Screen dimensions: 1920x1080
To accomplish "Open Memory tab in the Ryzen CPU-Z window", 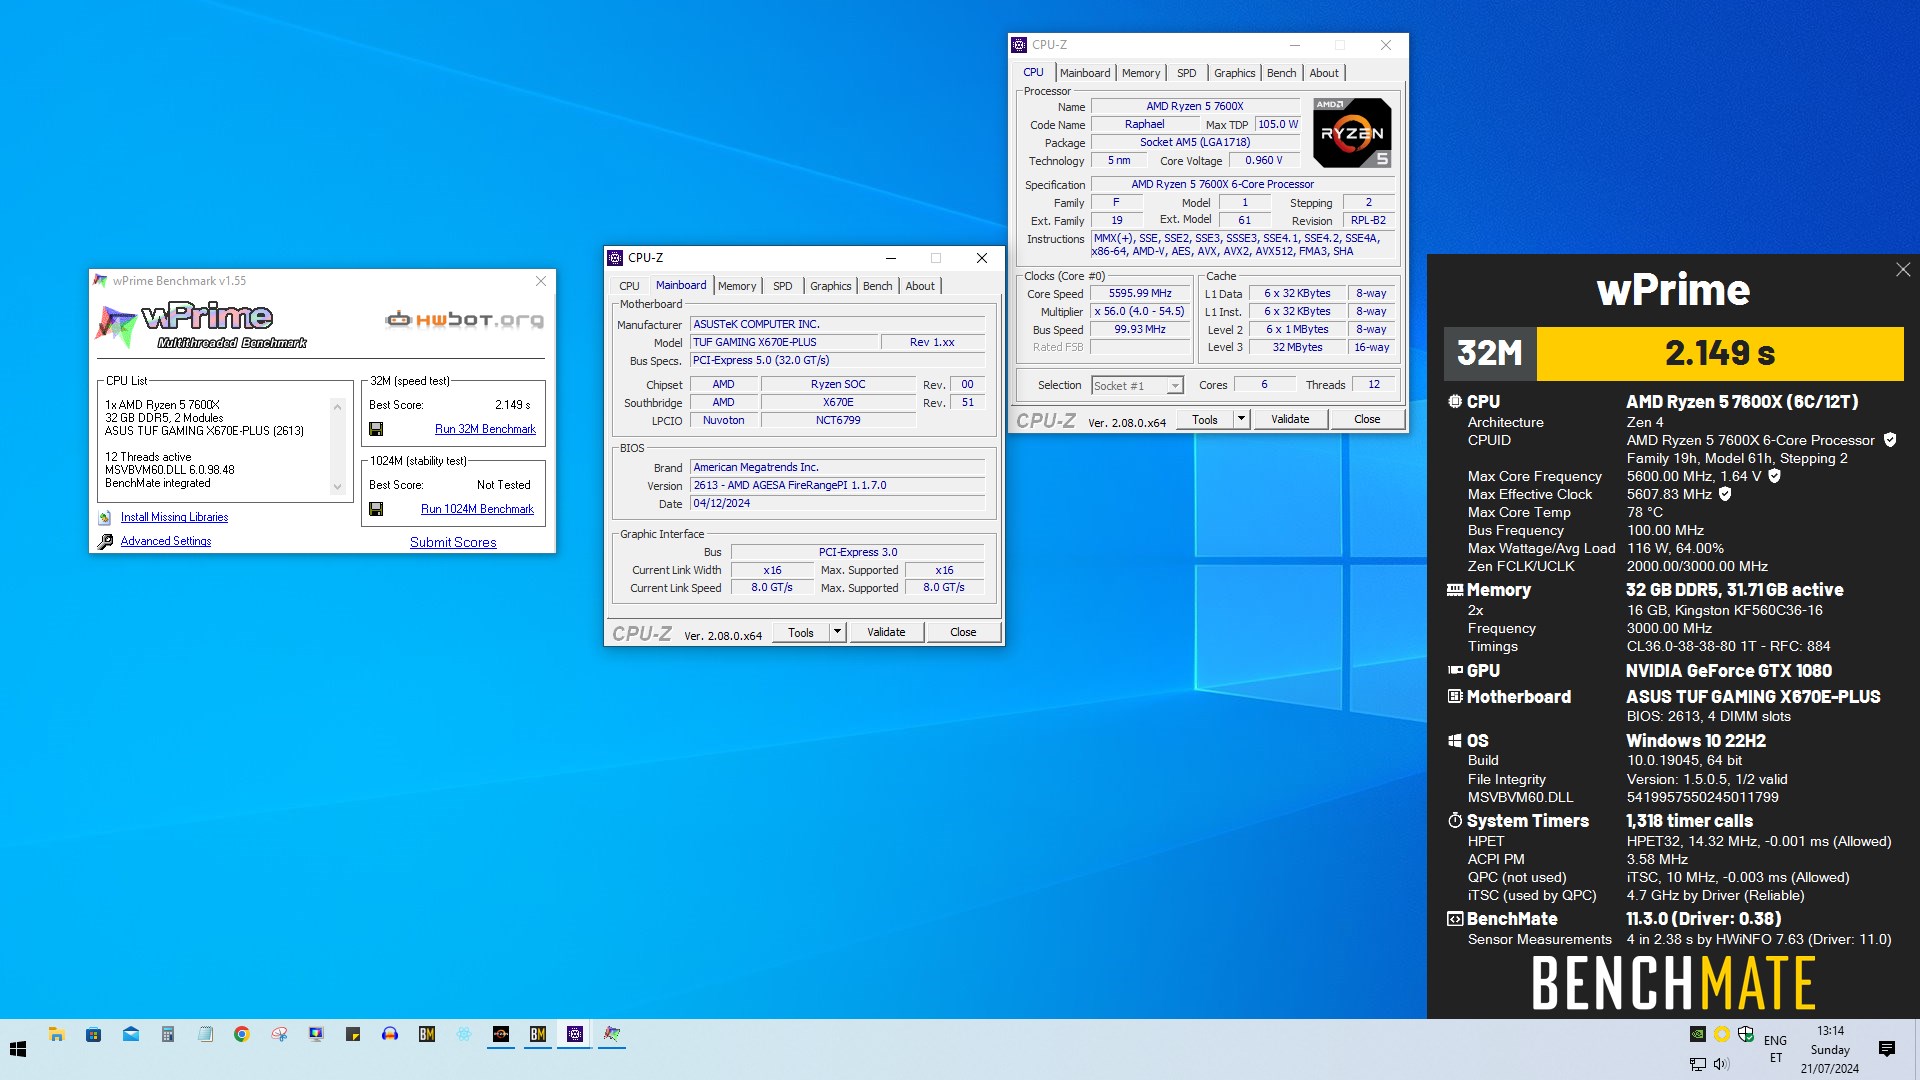I will tap(1141, 73).
